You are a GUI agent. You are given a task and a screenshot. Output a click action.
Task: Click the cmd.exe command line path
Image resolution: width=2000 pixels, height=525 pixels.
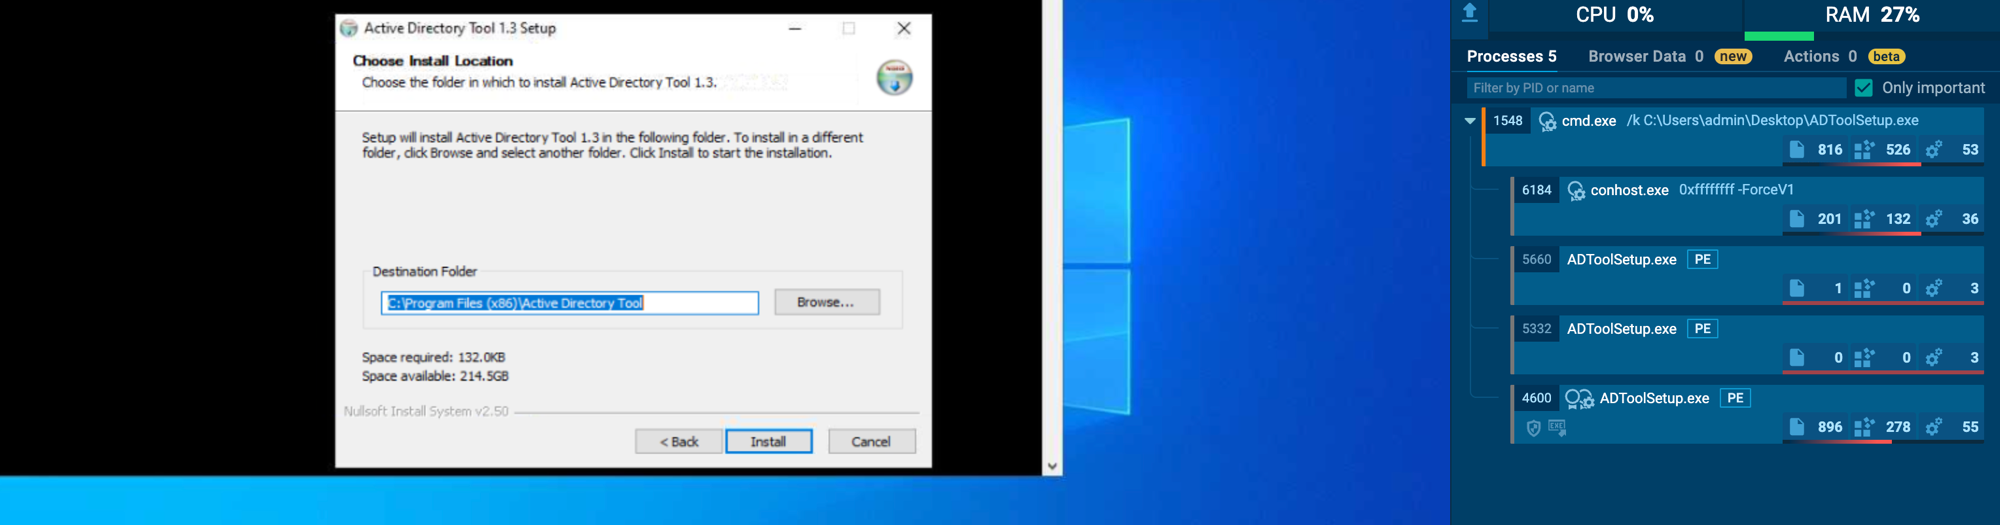point(1772,121)
